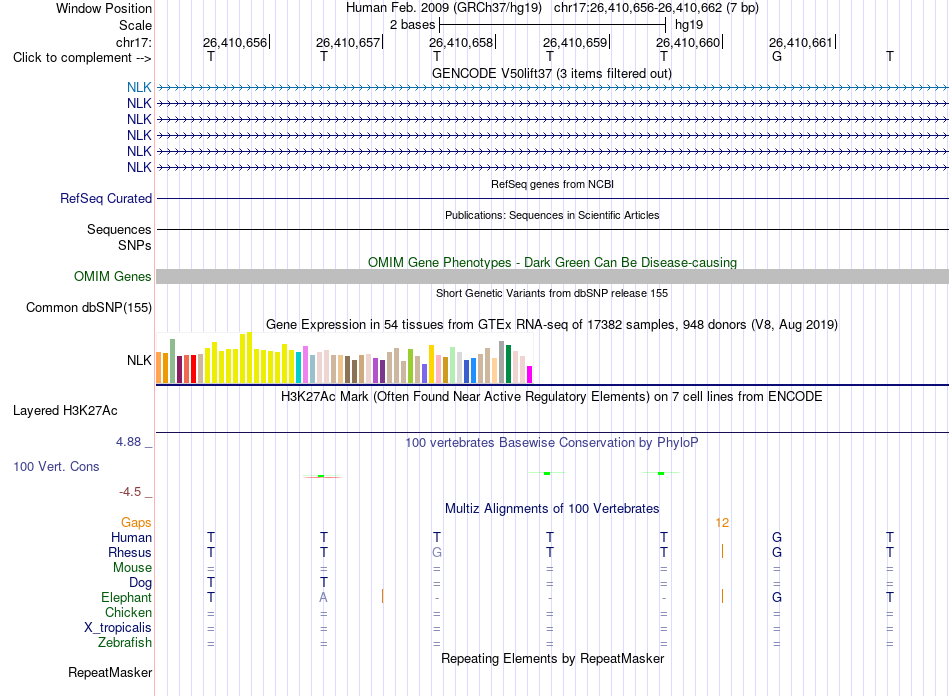The width and height of the screenshot is (950, 696).
Task: Click the Sequences track label
Action: [119, 229]
